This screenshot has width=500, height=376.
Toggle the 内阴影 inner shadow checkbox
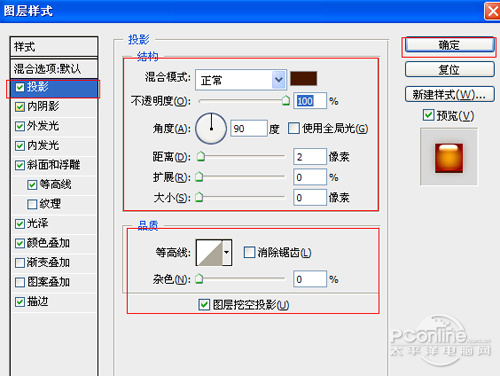tap(20, 107)
